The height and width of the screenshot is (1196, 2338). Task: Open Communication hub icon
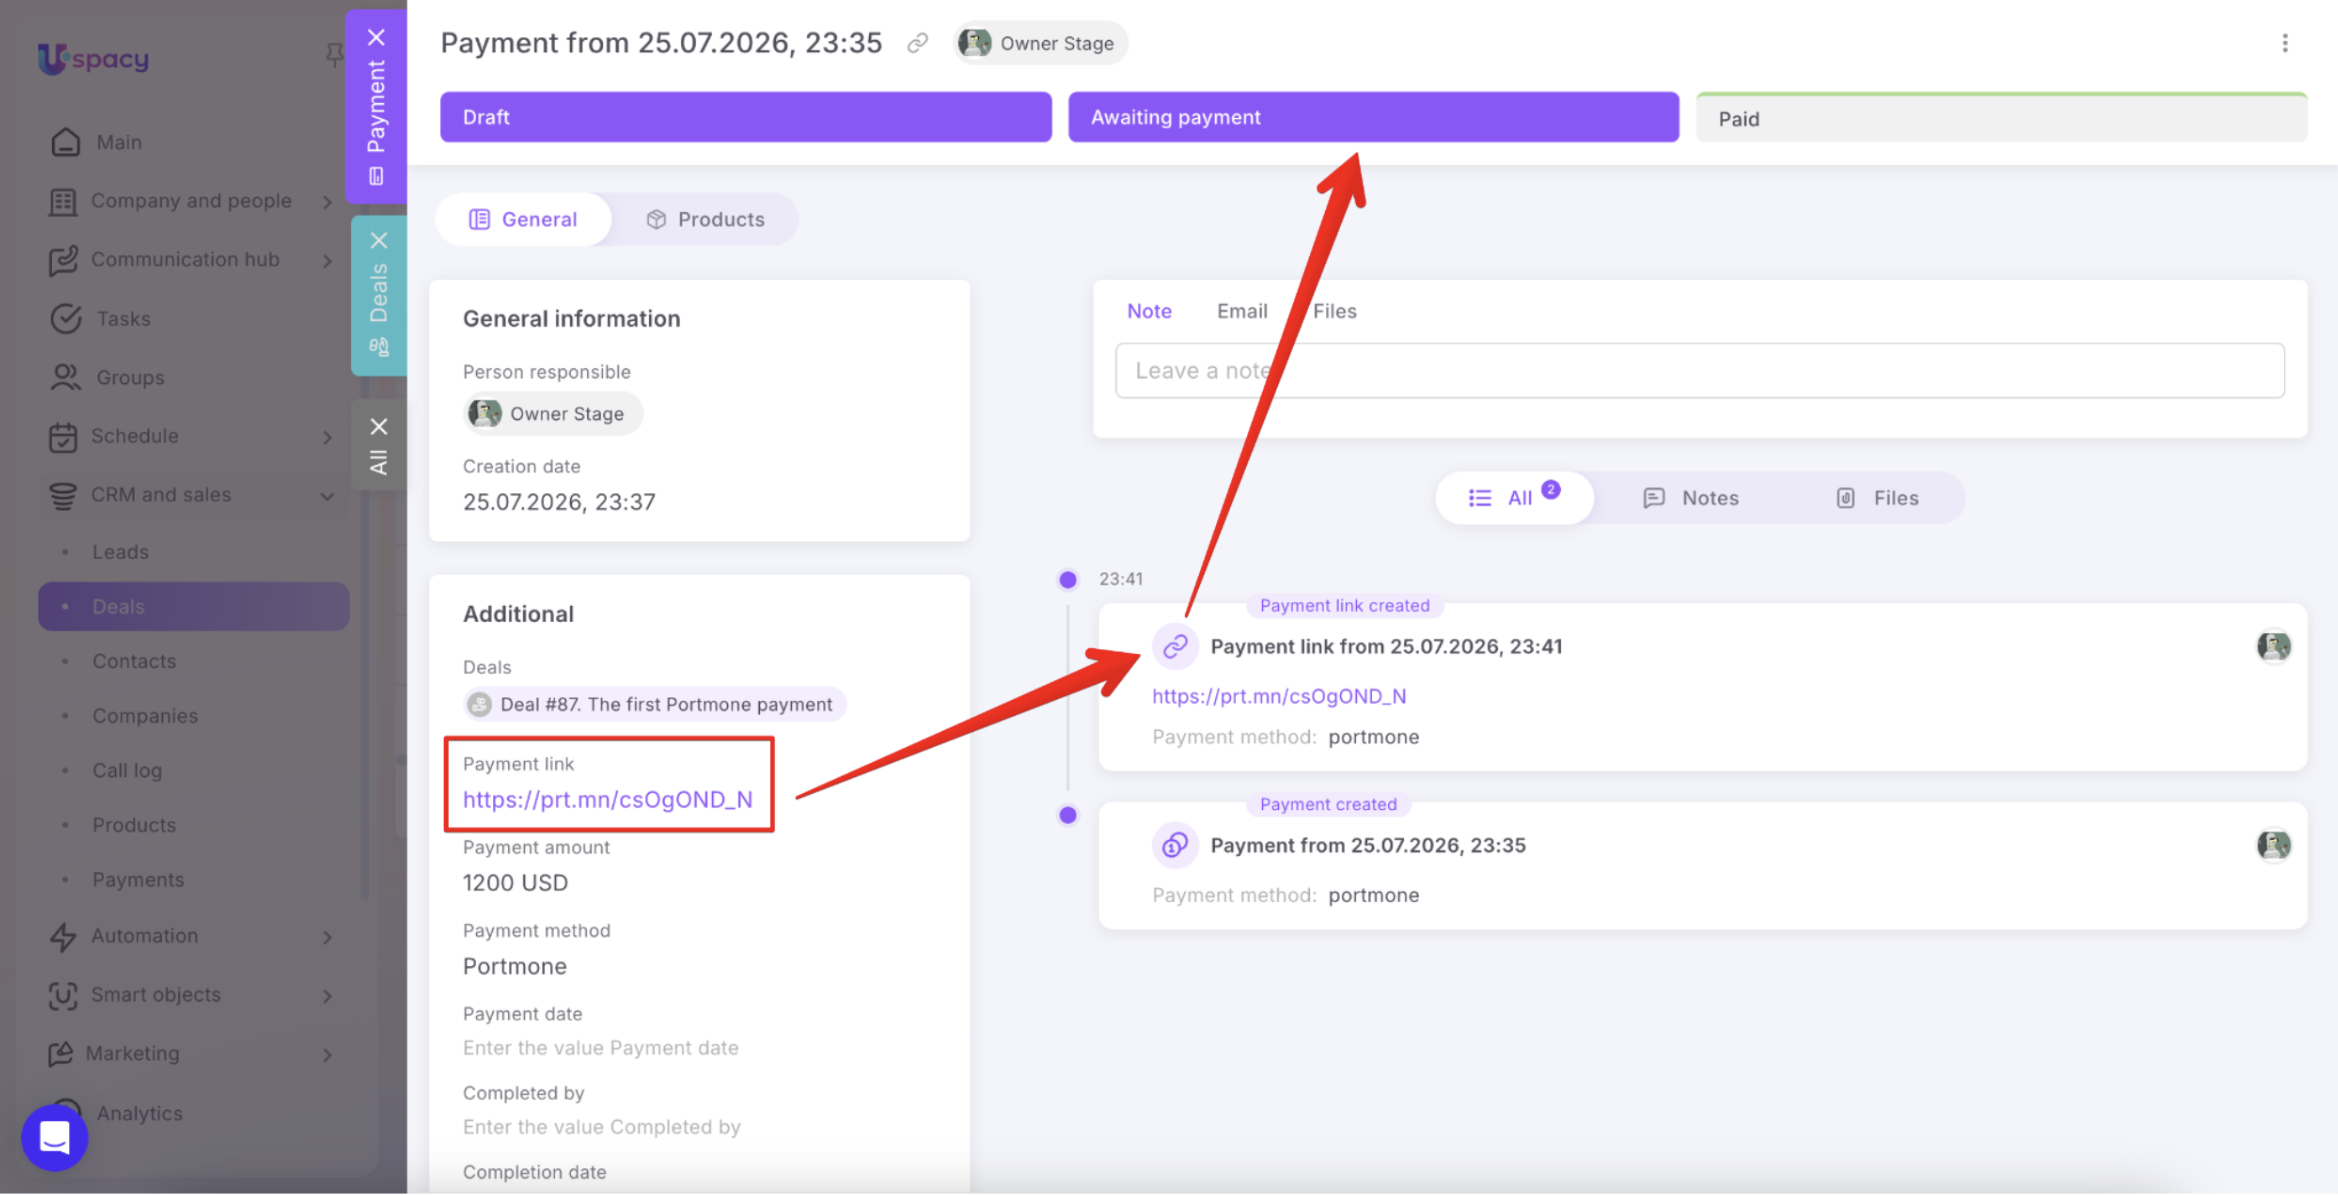63,260
